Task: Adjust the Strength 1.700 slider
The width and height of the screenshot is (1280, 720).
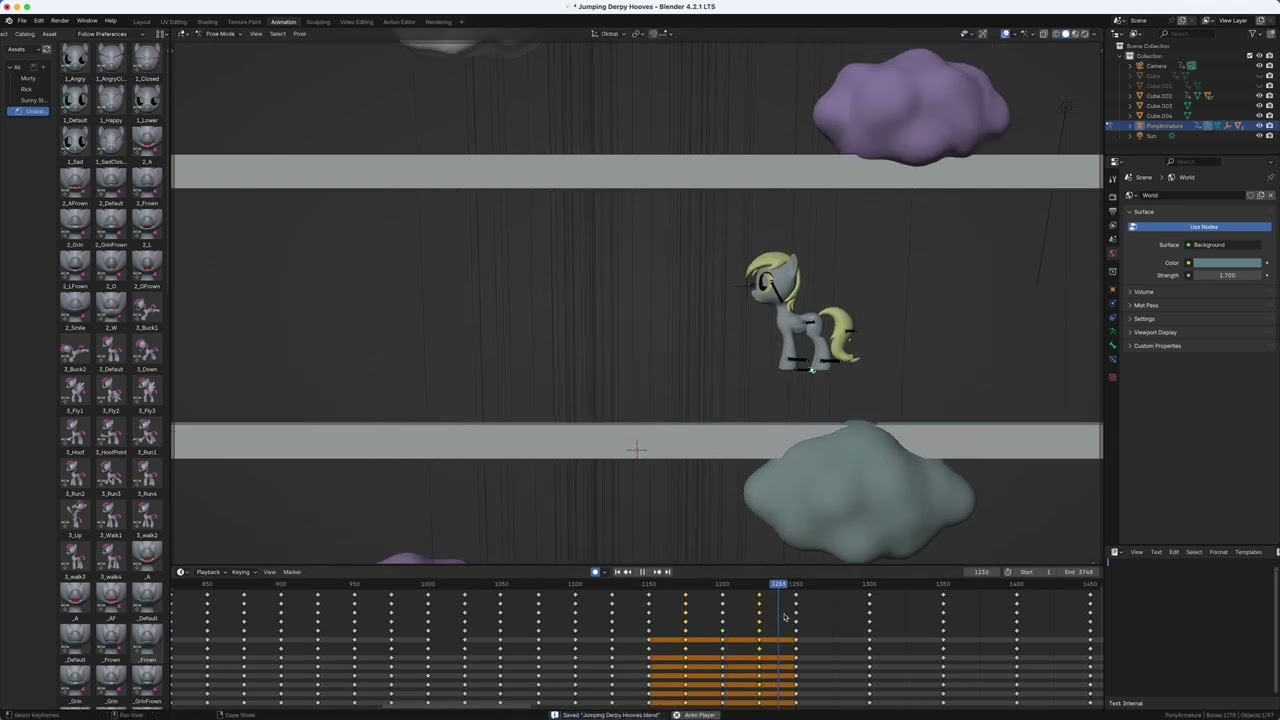Action: pyautogui.click(x=1227, y=275)
